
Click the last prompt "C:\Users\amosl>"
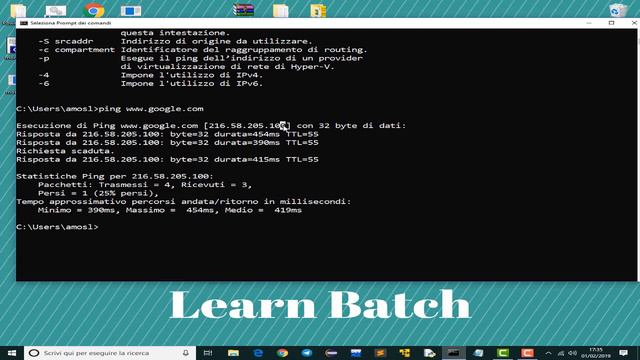pos(57,227)
